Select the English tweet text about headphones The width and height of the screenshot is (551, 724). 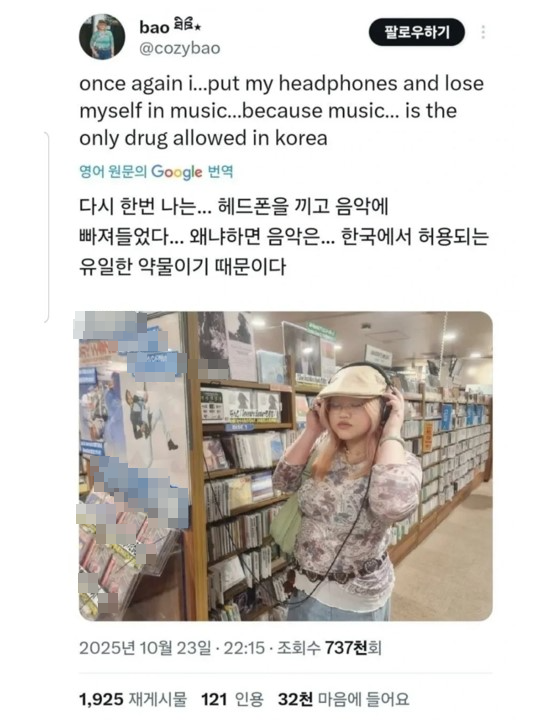pos(282,111)
